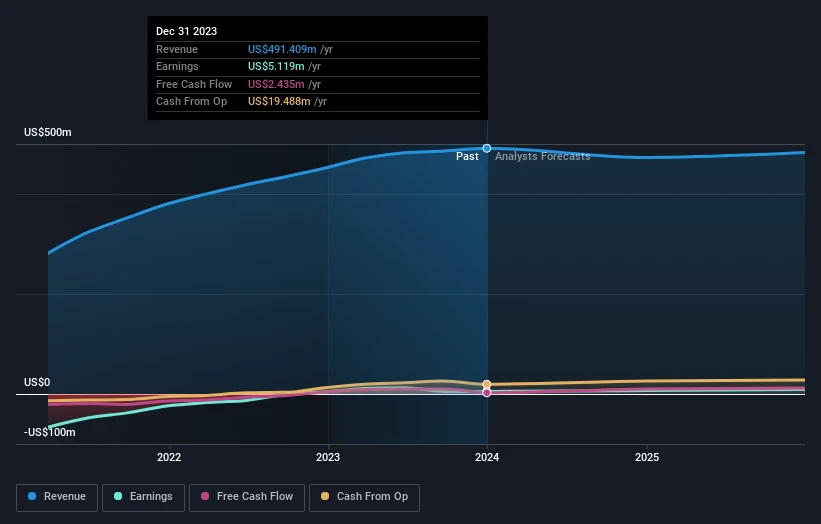This screenshot has width=821, height=524.
Task: Toggle Free Cash Flow series legend label
Action: pyautogui.click(x=255, y=496)
